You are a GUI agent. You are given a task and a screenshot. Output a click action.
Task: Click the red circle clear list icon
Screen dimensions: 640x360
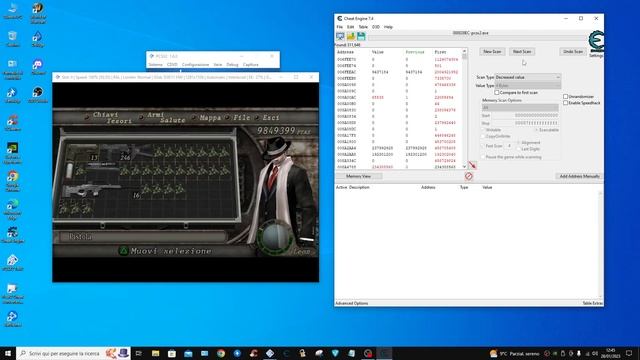click(x=469, y=176)
